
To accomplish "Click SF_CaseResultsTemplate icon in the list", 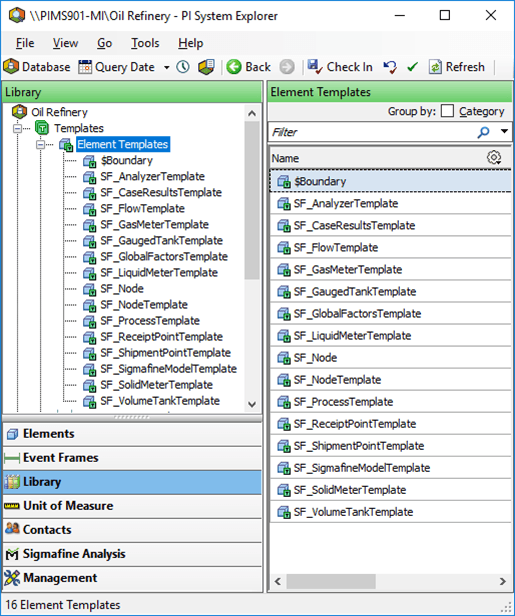I will pyautogui.click(x=284, y=226).
